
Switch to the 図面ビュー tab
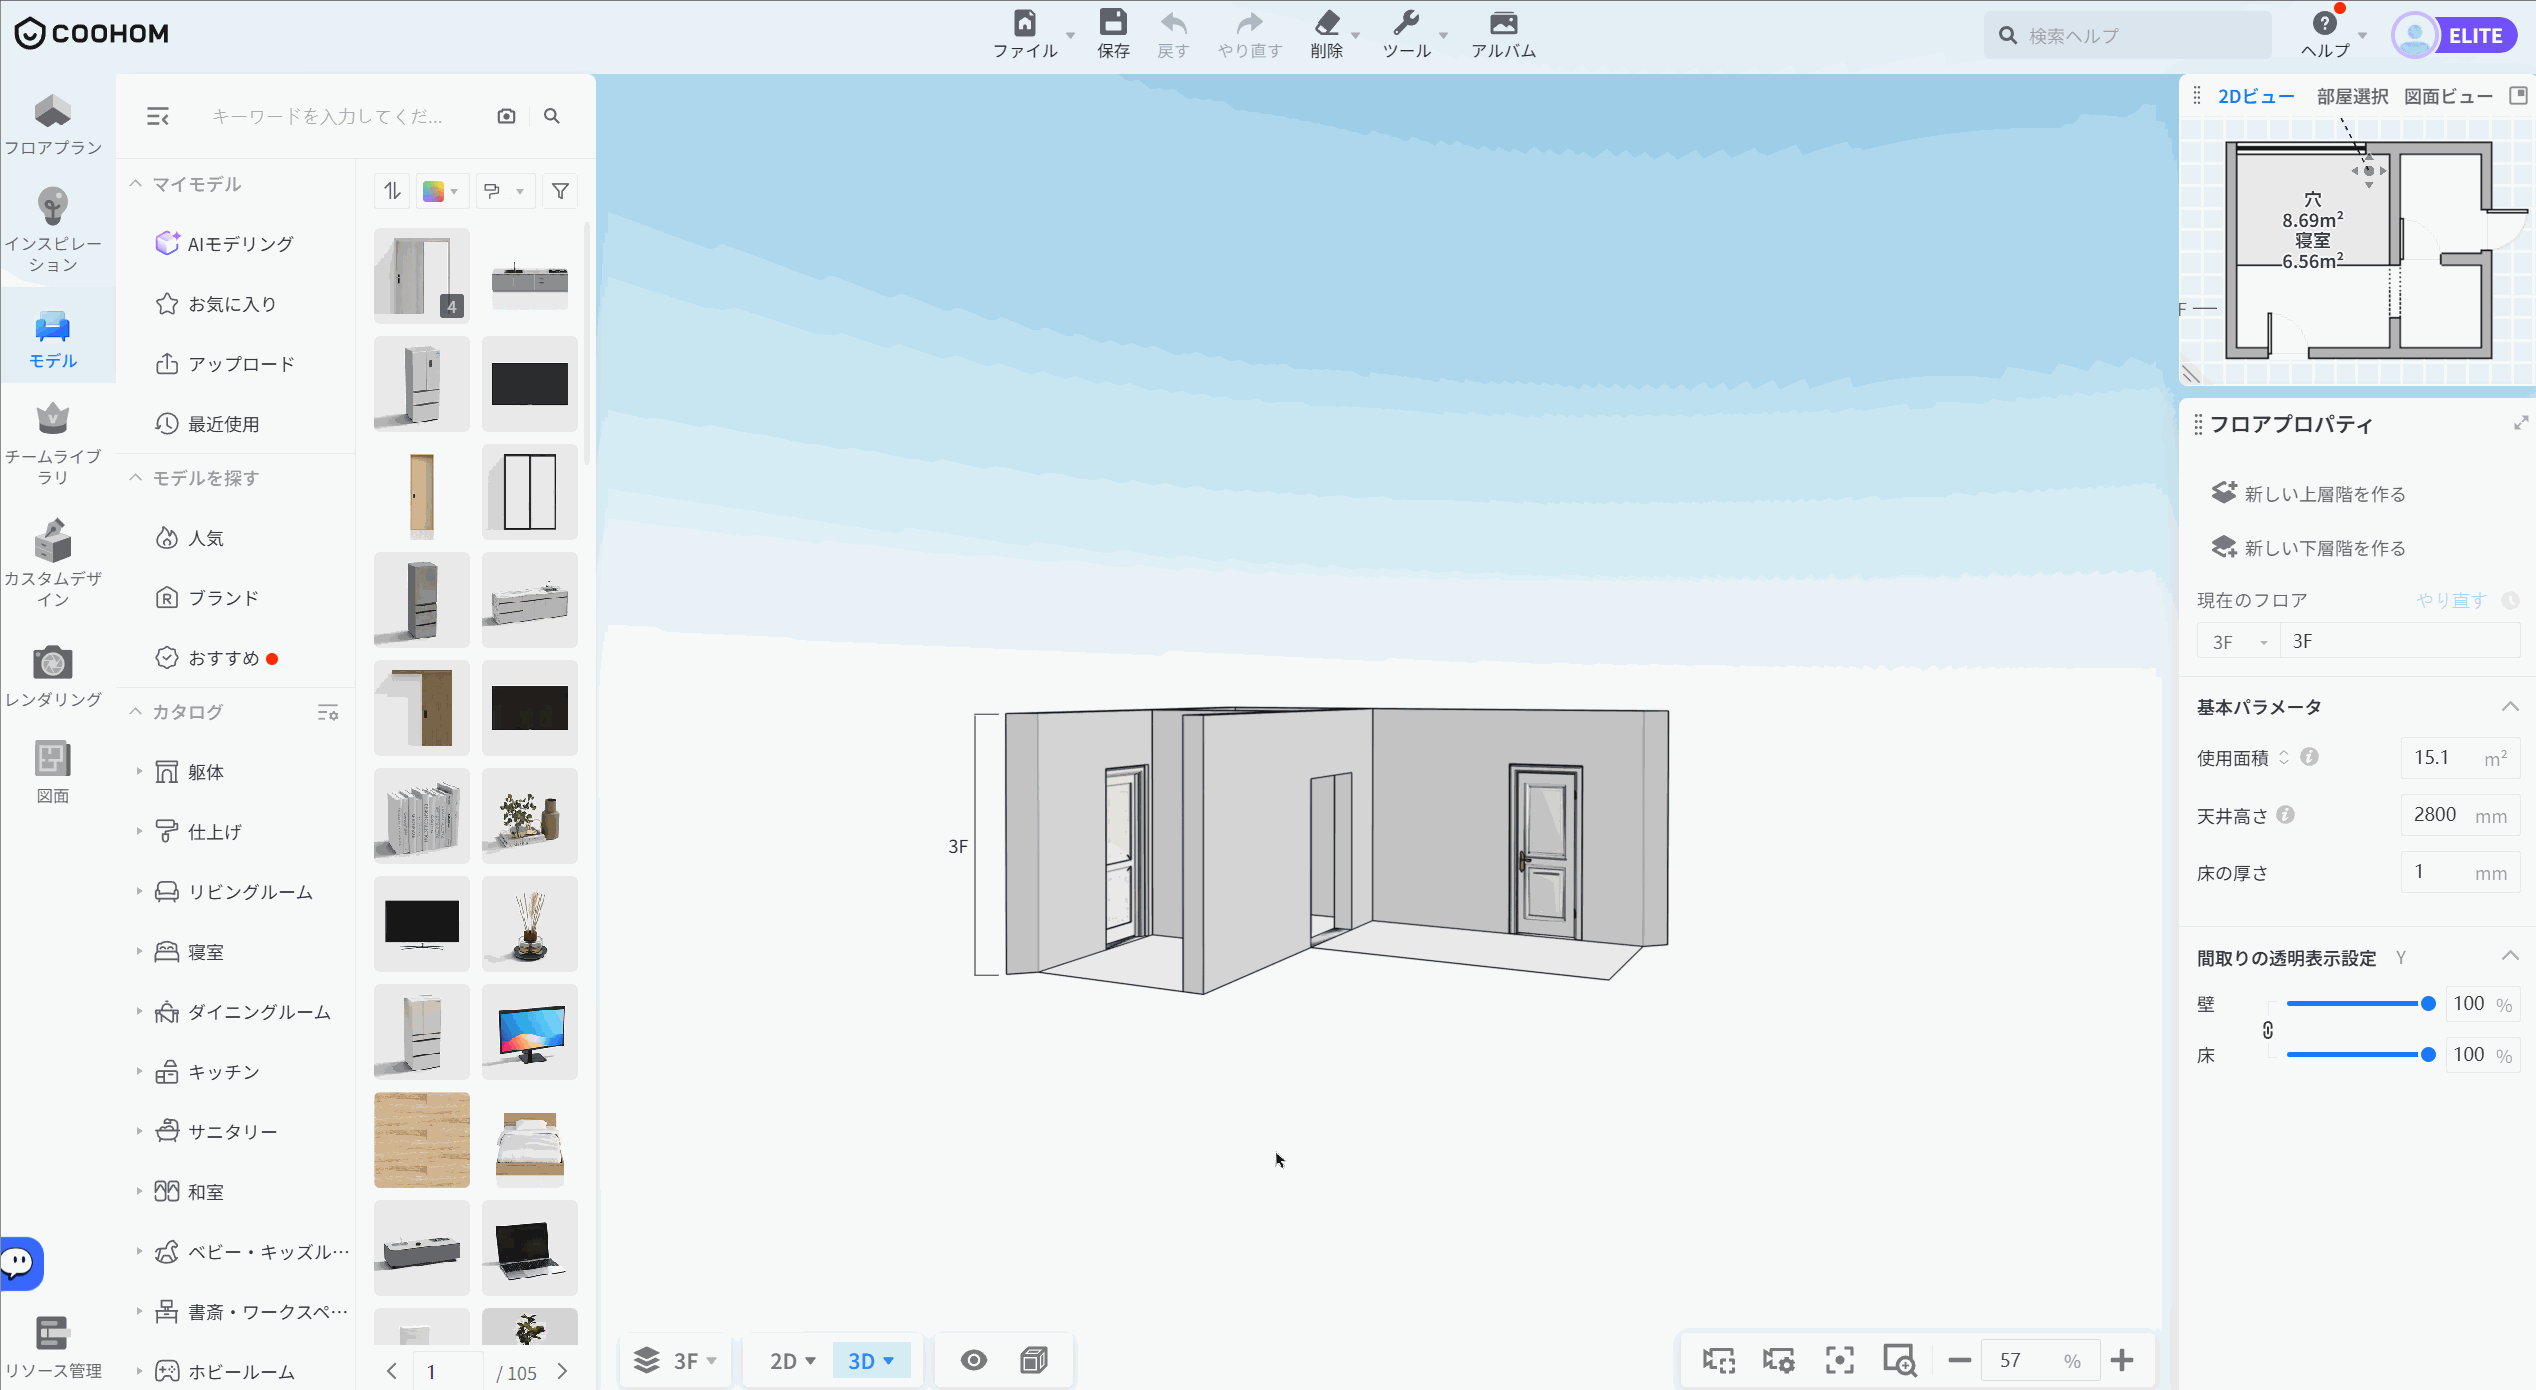[2448, 96]
